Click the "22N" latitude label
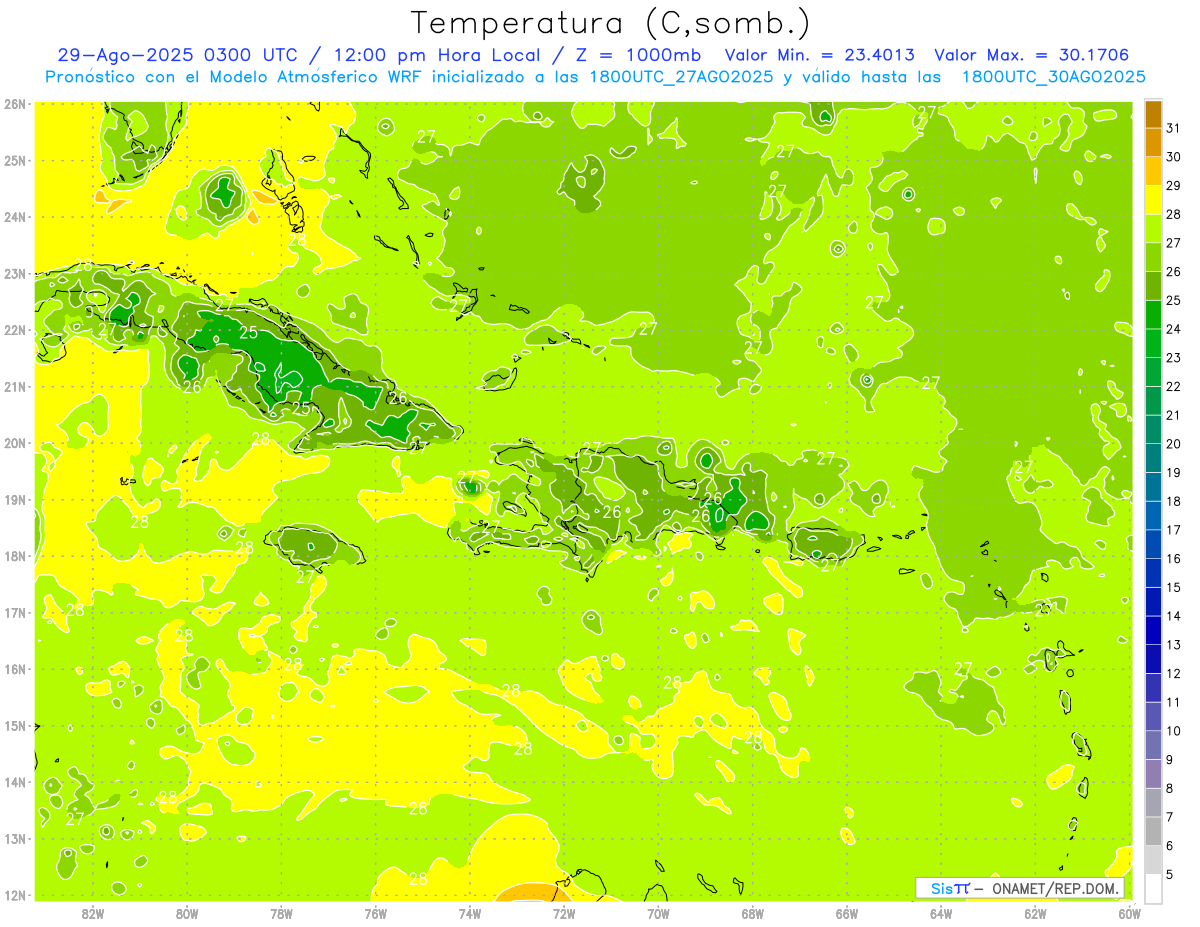1200x927 pixels. click(14, 330)
